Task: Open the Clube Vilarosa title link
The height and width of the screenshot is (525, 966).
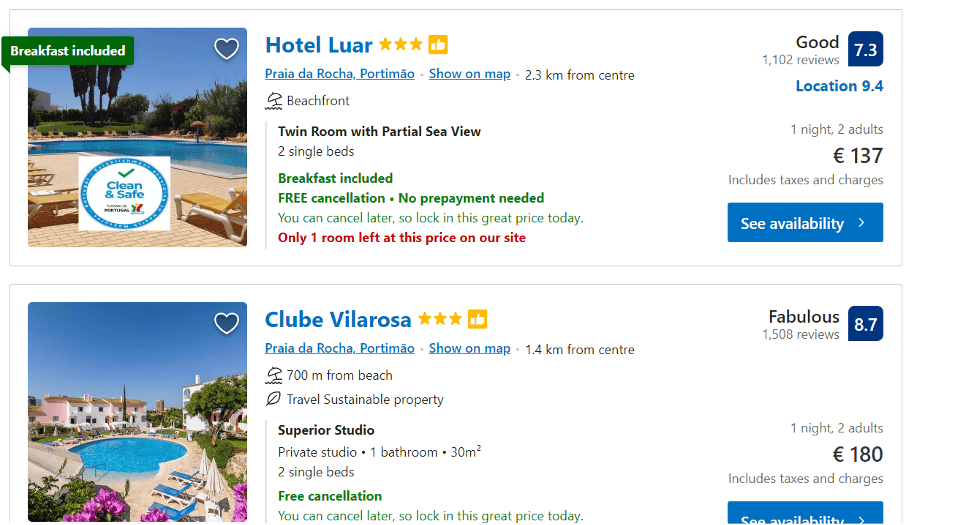Action: click(x=338, y=320)
